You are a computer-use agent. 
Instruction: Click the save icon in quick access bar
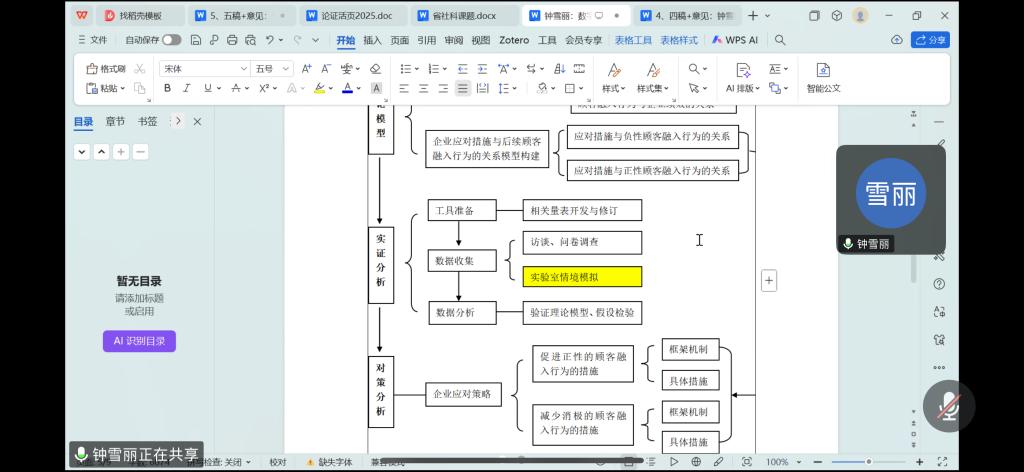[196, 40]
